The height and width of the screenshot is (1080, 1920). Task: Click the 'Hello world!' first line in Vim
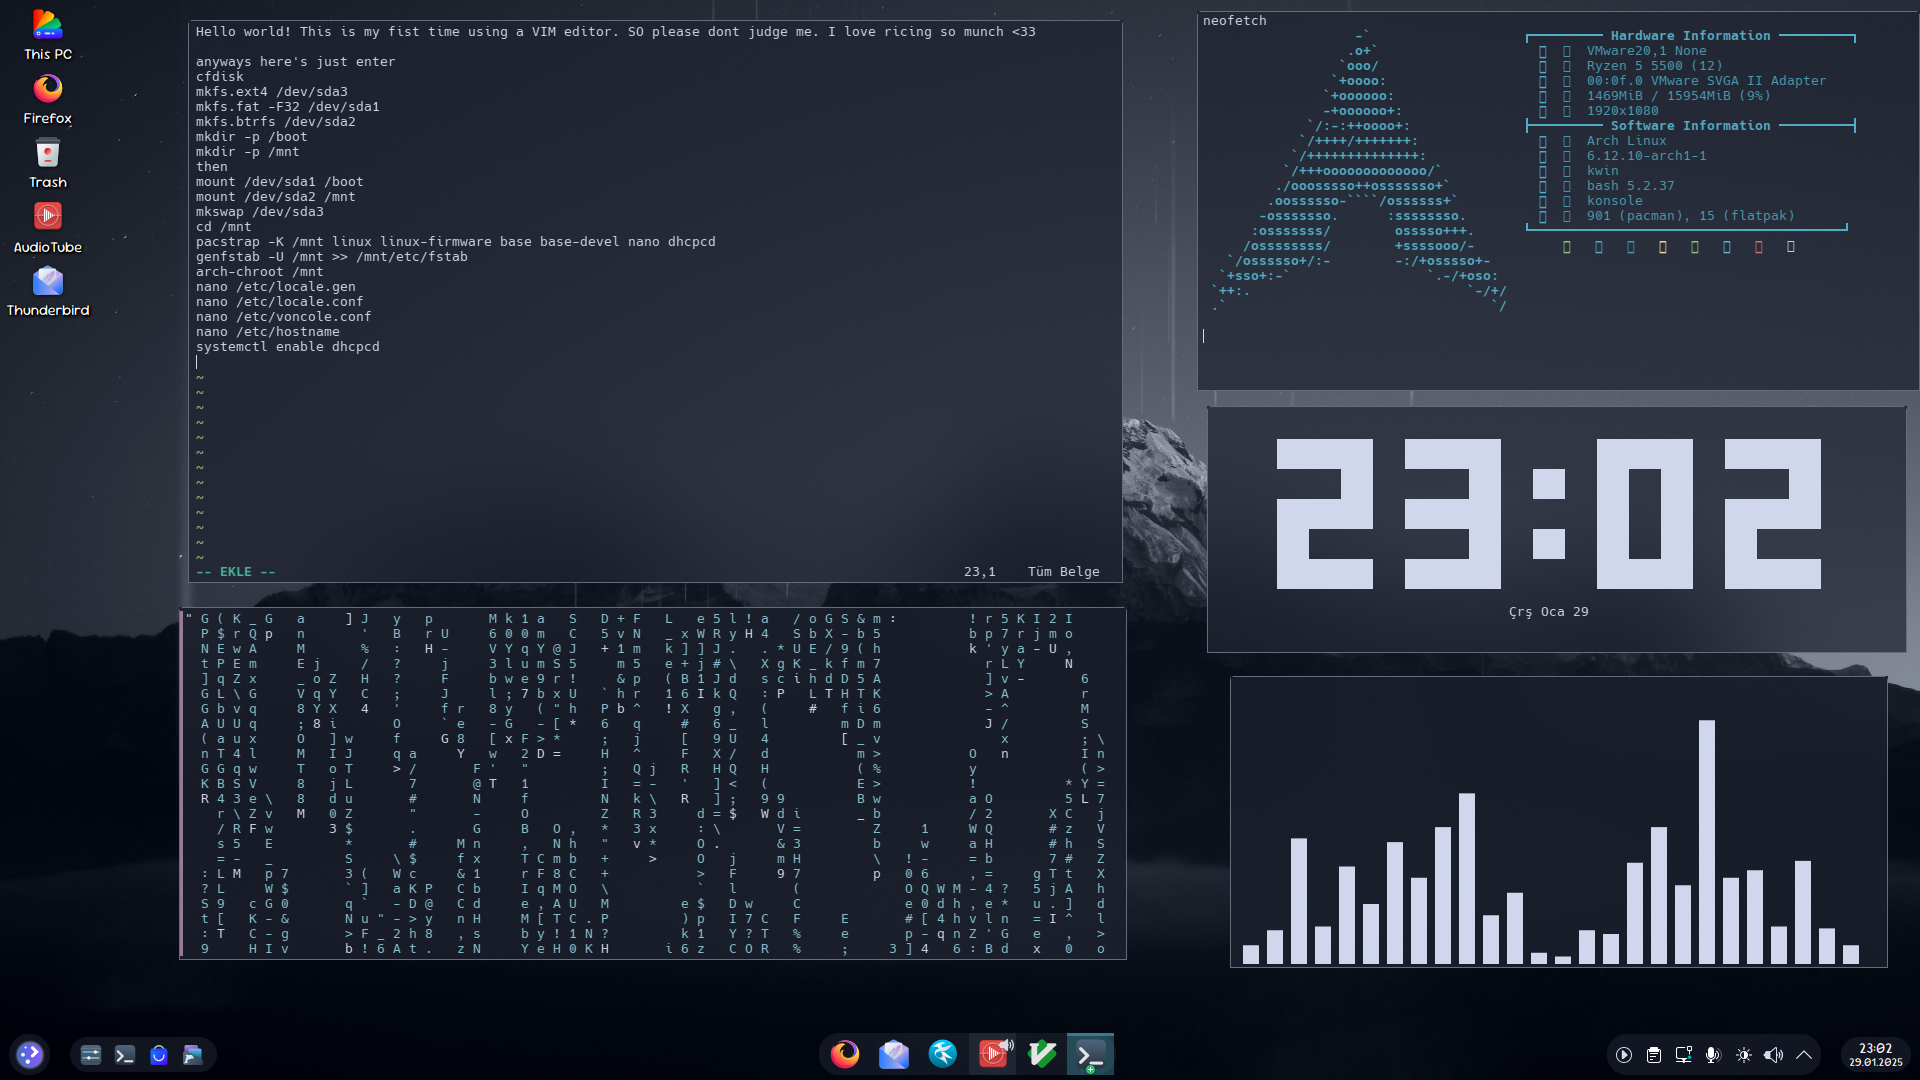pyautogui.click(x=616, y=32)
